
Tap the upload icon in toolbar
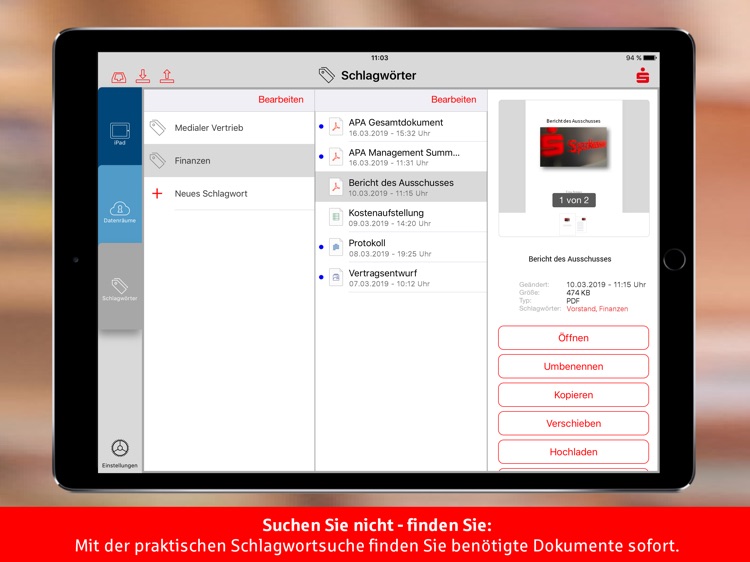[x=167, y=76]
